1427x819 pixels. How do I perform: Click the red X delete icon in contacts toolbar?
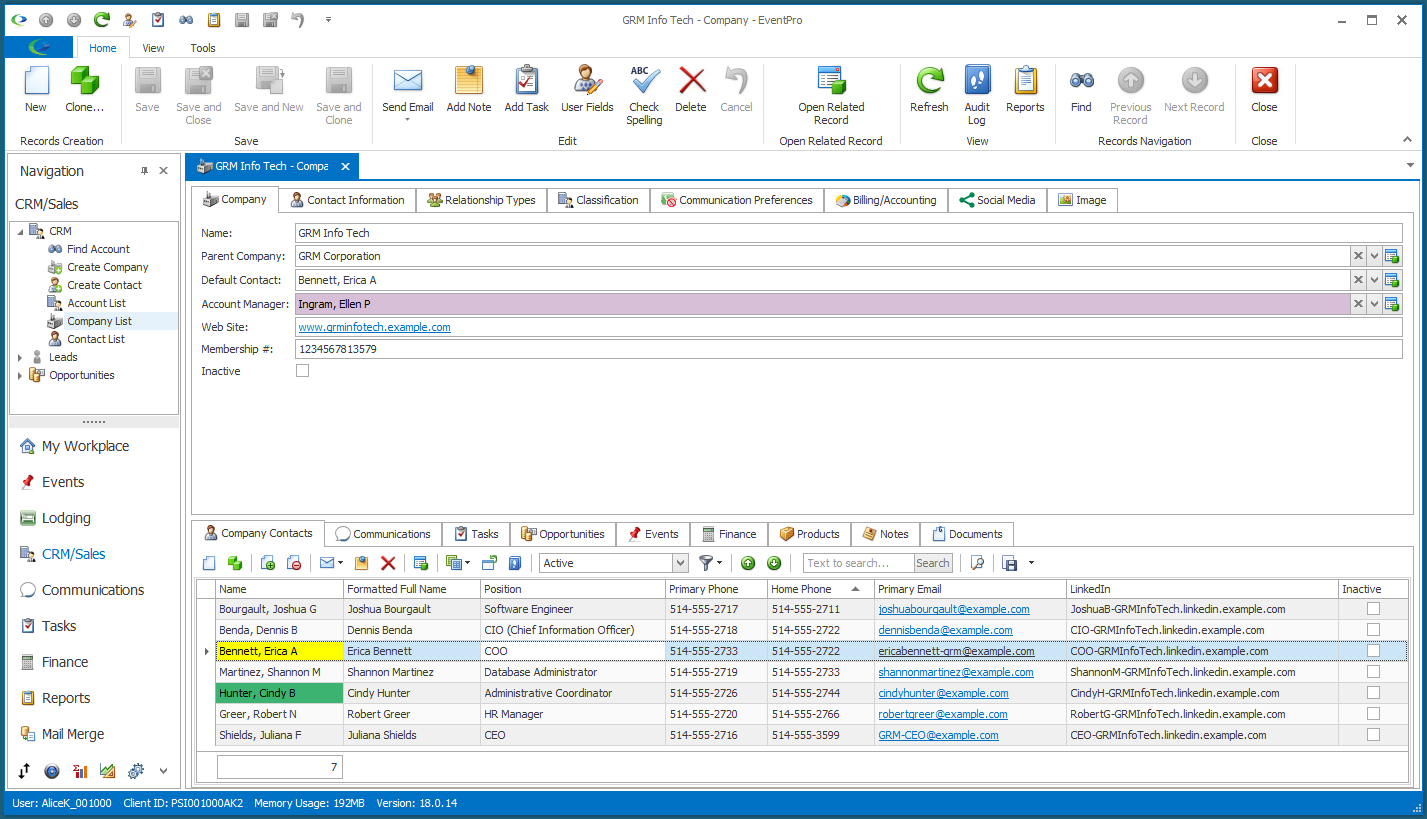pos(388,563)
